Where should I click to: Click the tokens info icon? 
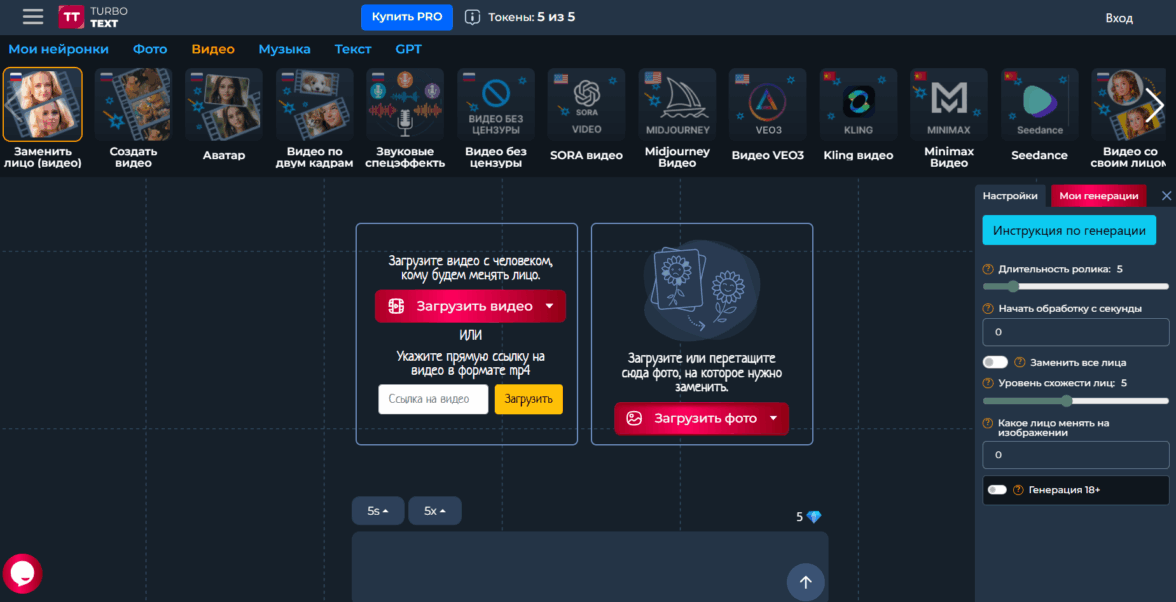coord(472,17)
